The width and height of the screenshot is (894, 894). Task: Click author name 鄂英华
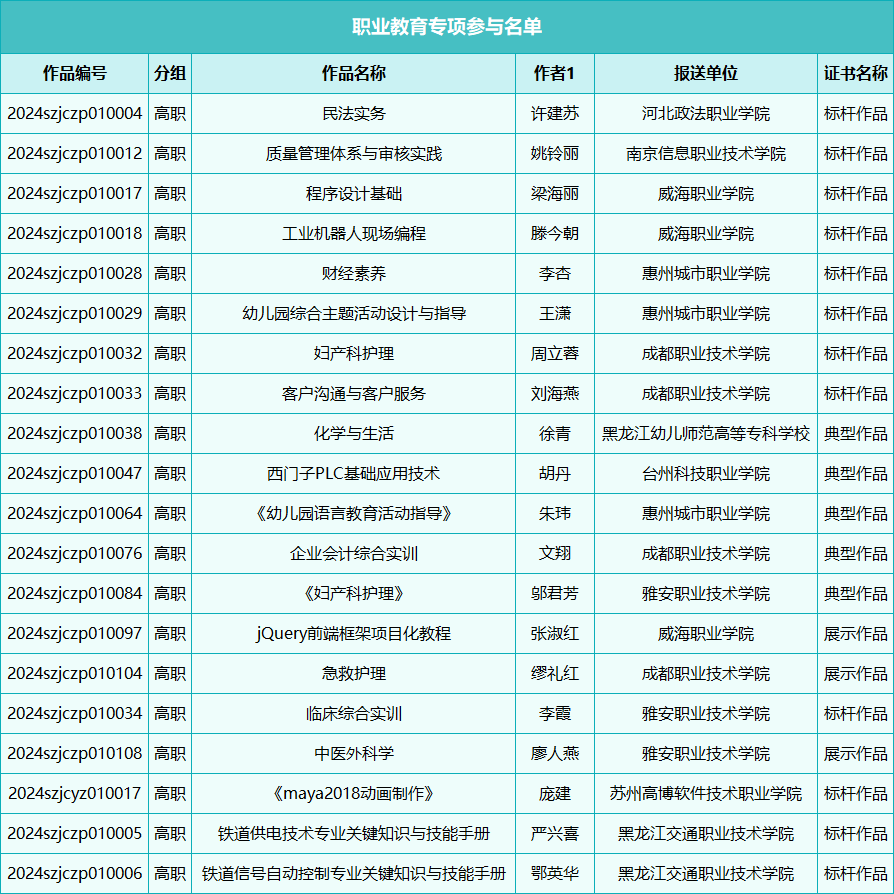[555, 873]
